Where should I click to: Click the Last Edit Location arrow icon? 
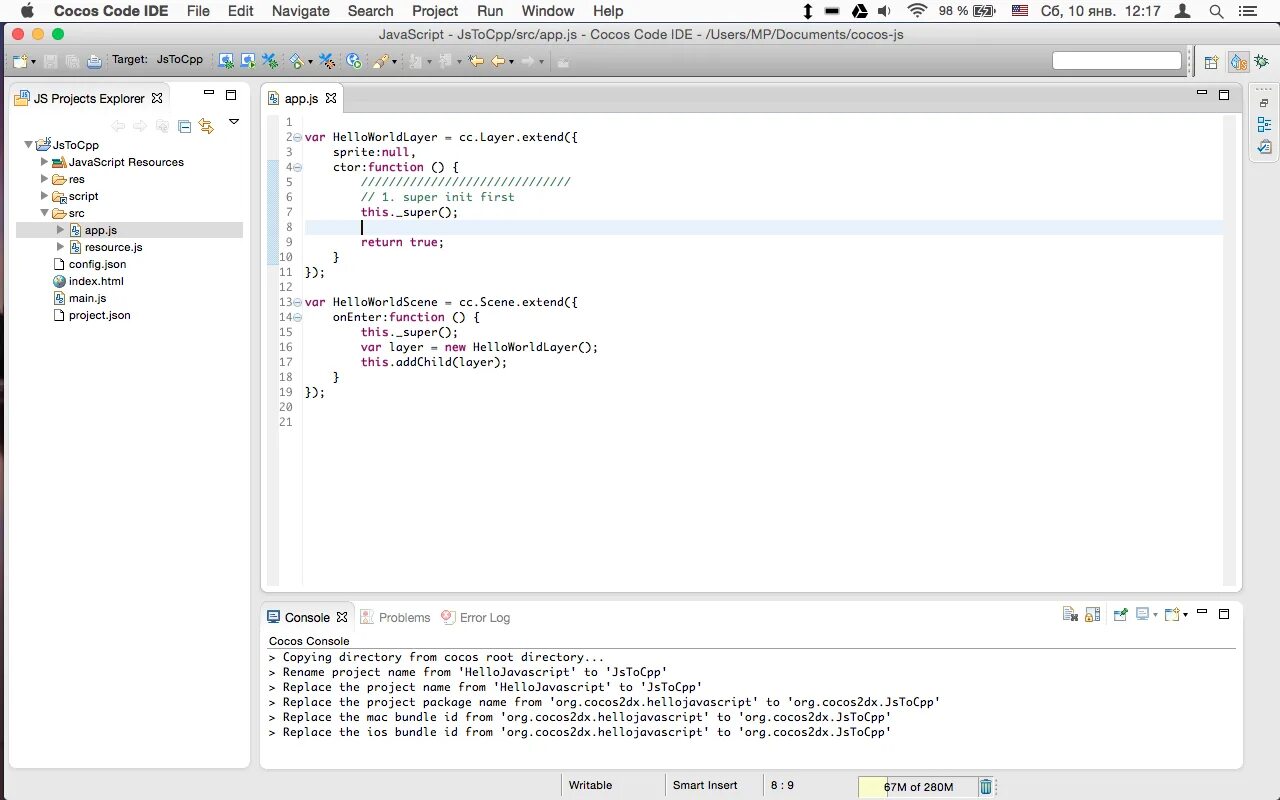pyautogui.click(x=476, y=61)
